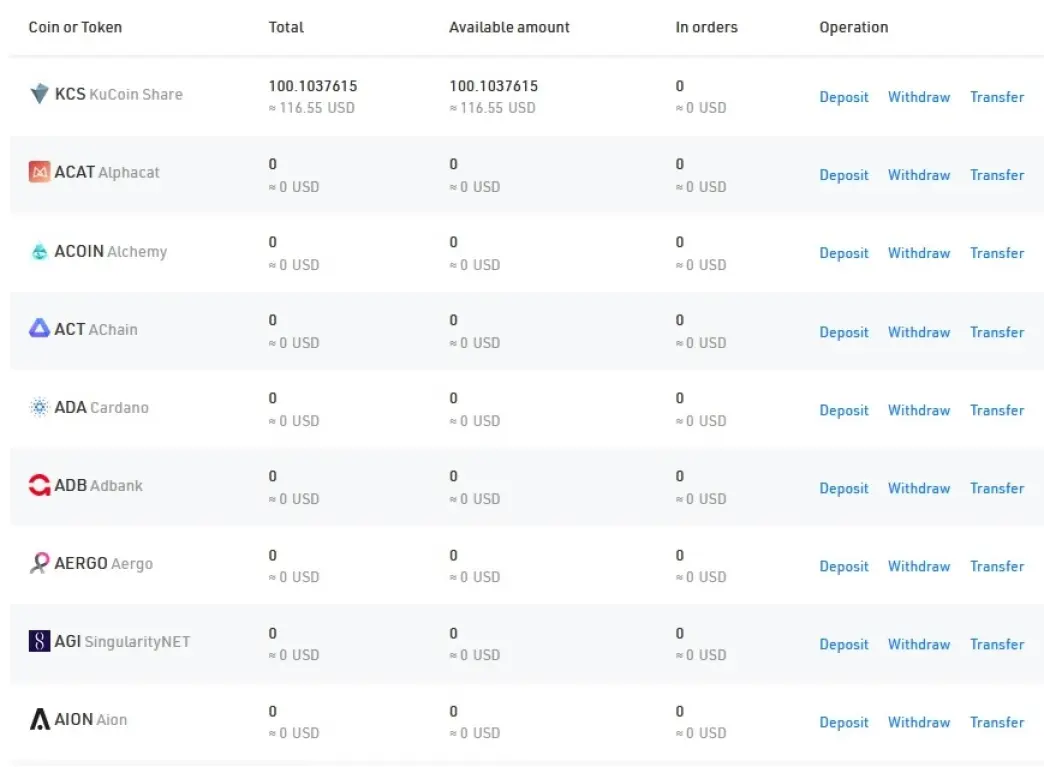
Task: Open Withdraw for AGI SingularityNET
Action: coord(919,644)
